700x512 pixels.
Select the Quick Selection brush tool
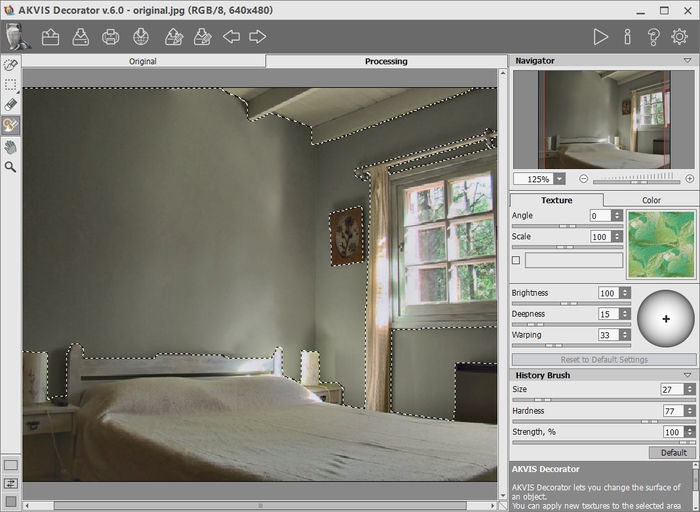10,65
